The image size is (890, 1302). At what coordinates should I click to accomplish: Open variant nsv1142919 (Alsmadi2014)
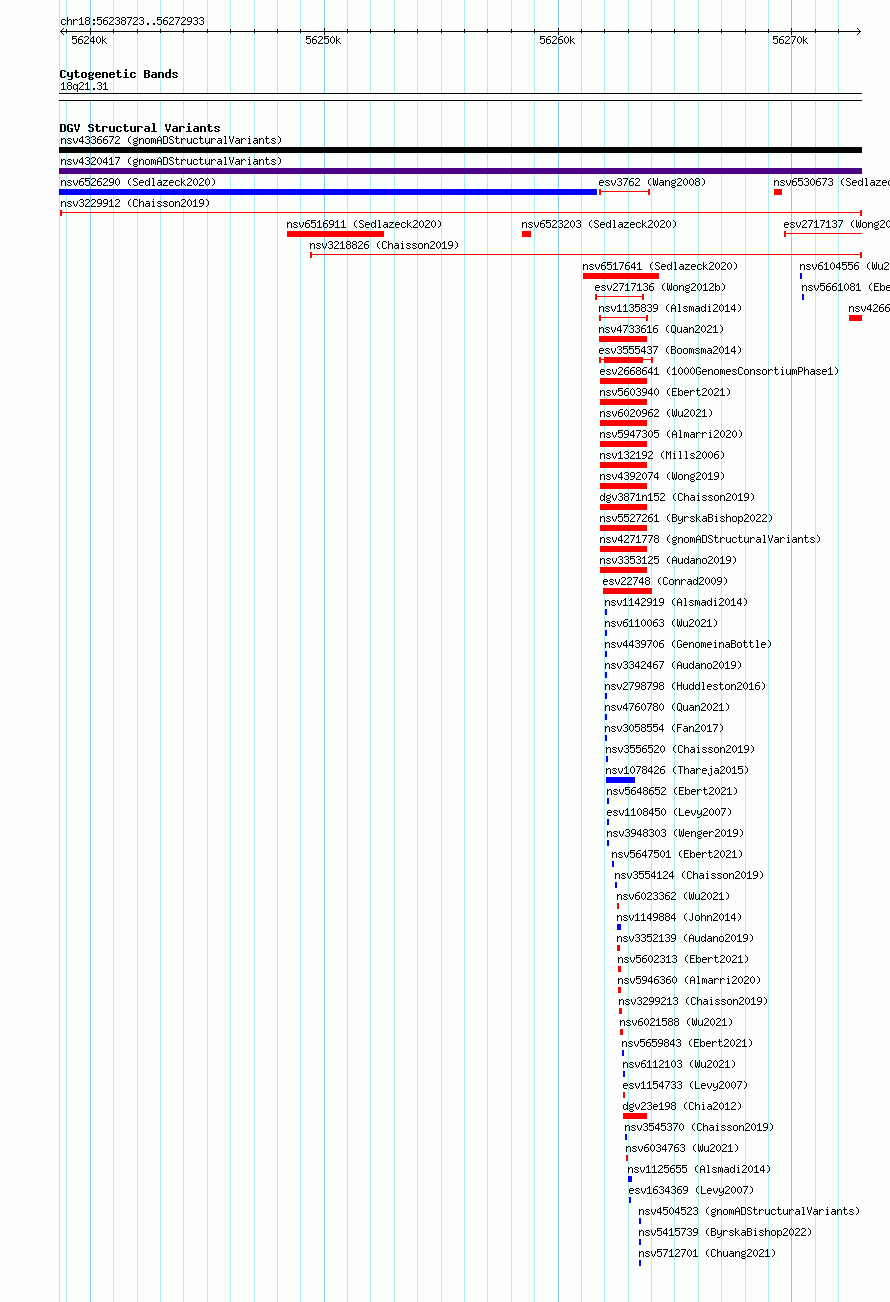pos(675,602)
